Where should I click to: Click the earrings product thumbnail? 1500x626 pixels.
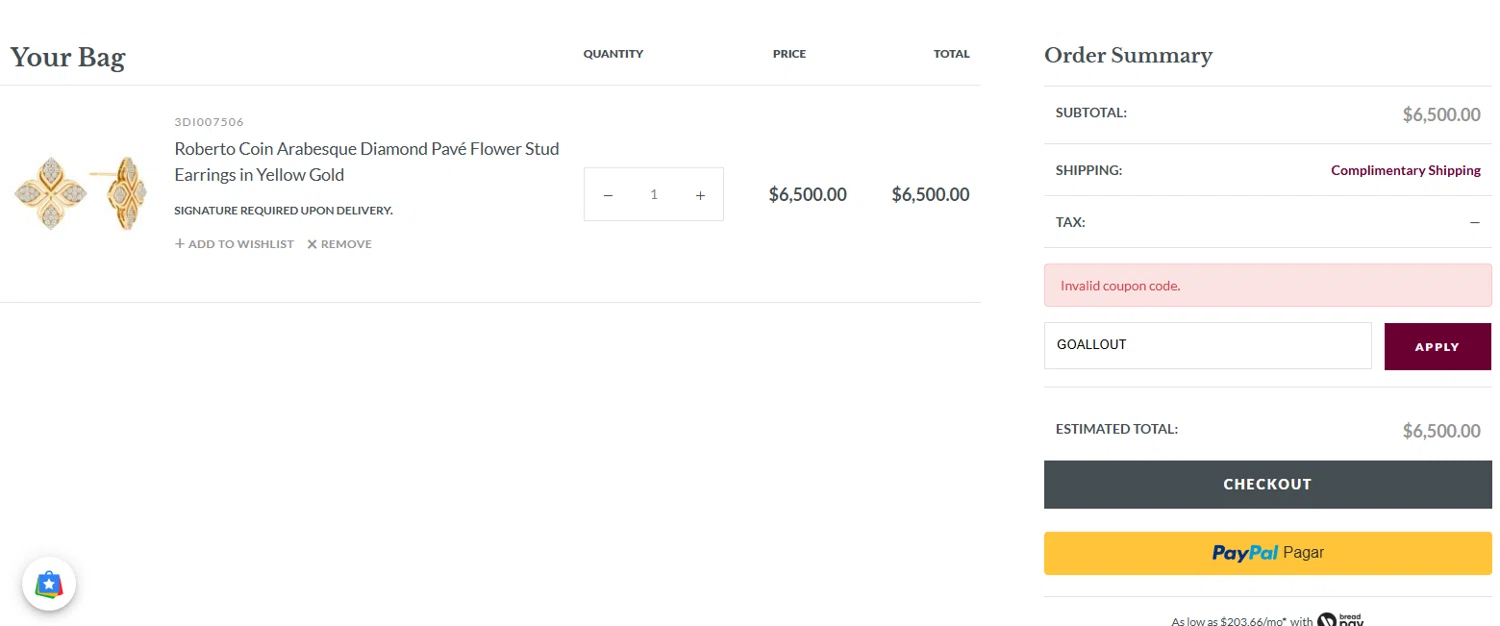tap(80, 193)
